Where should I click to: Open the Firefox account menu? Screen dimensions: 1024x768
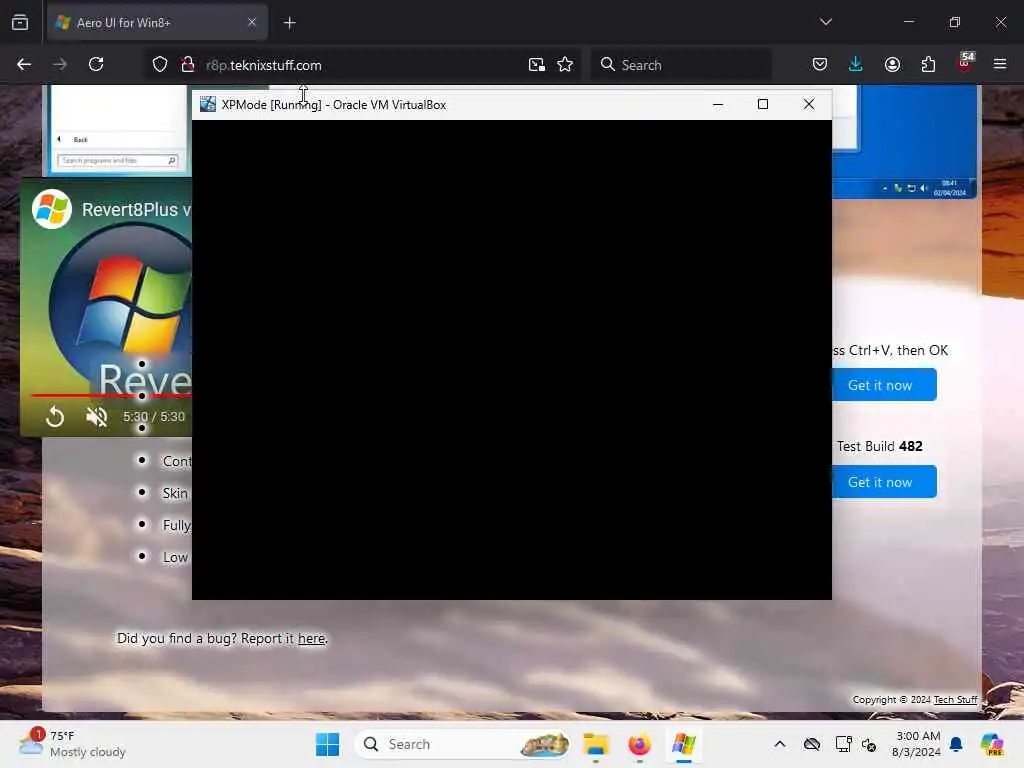coord(892,65)
